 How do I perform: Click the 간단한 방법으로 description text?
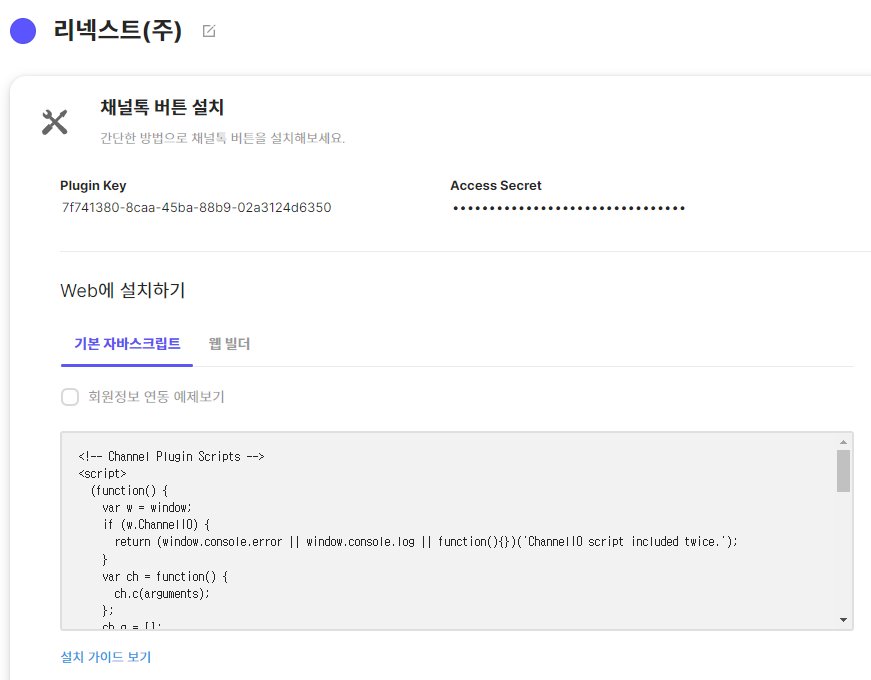(222, 138)
